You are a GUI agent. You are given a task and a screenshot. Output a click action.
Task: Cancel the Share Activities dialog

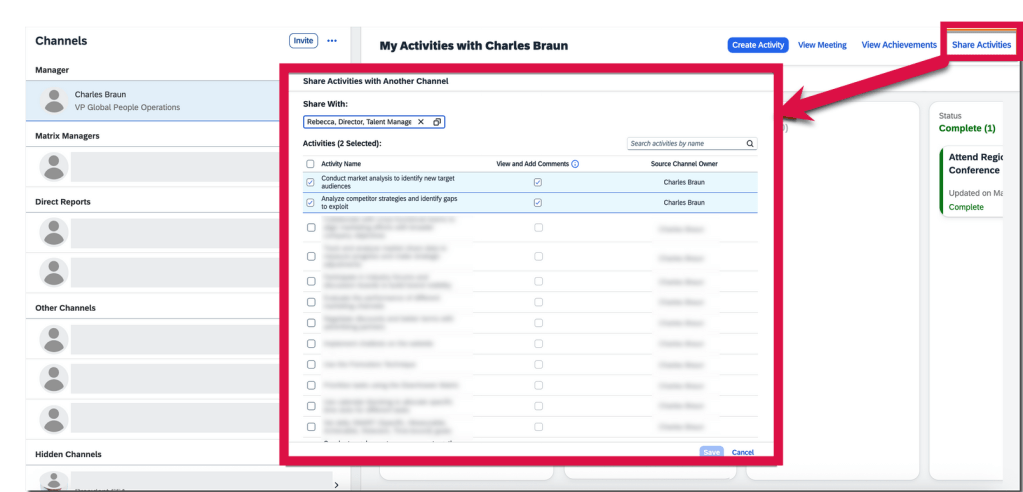pos(742,452)
